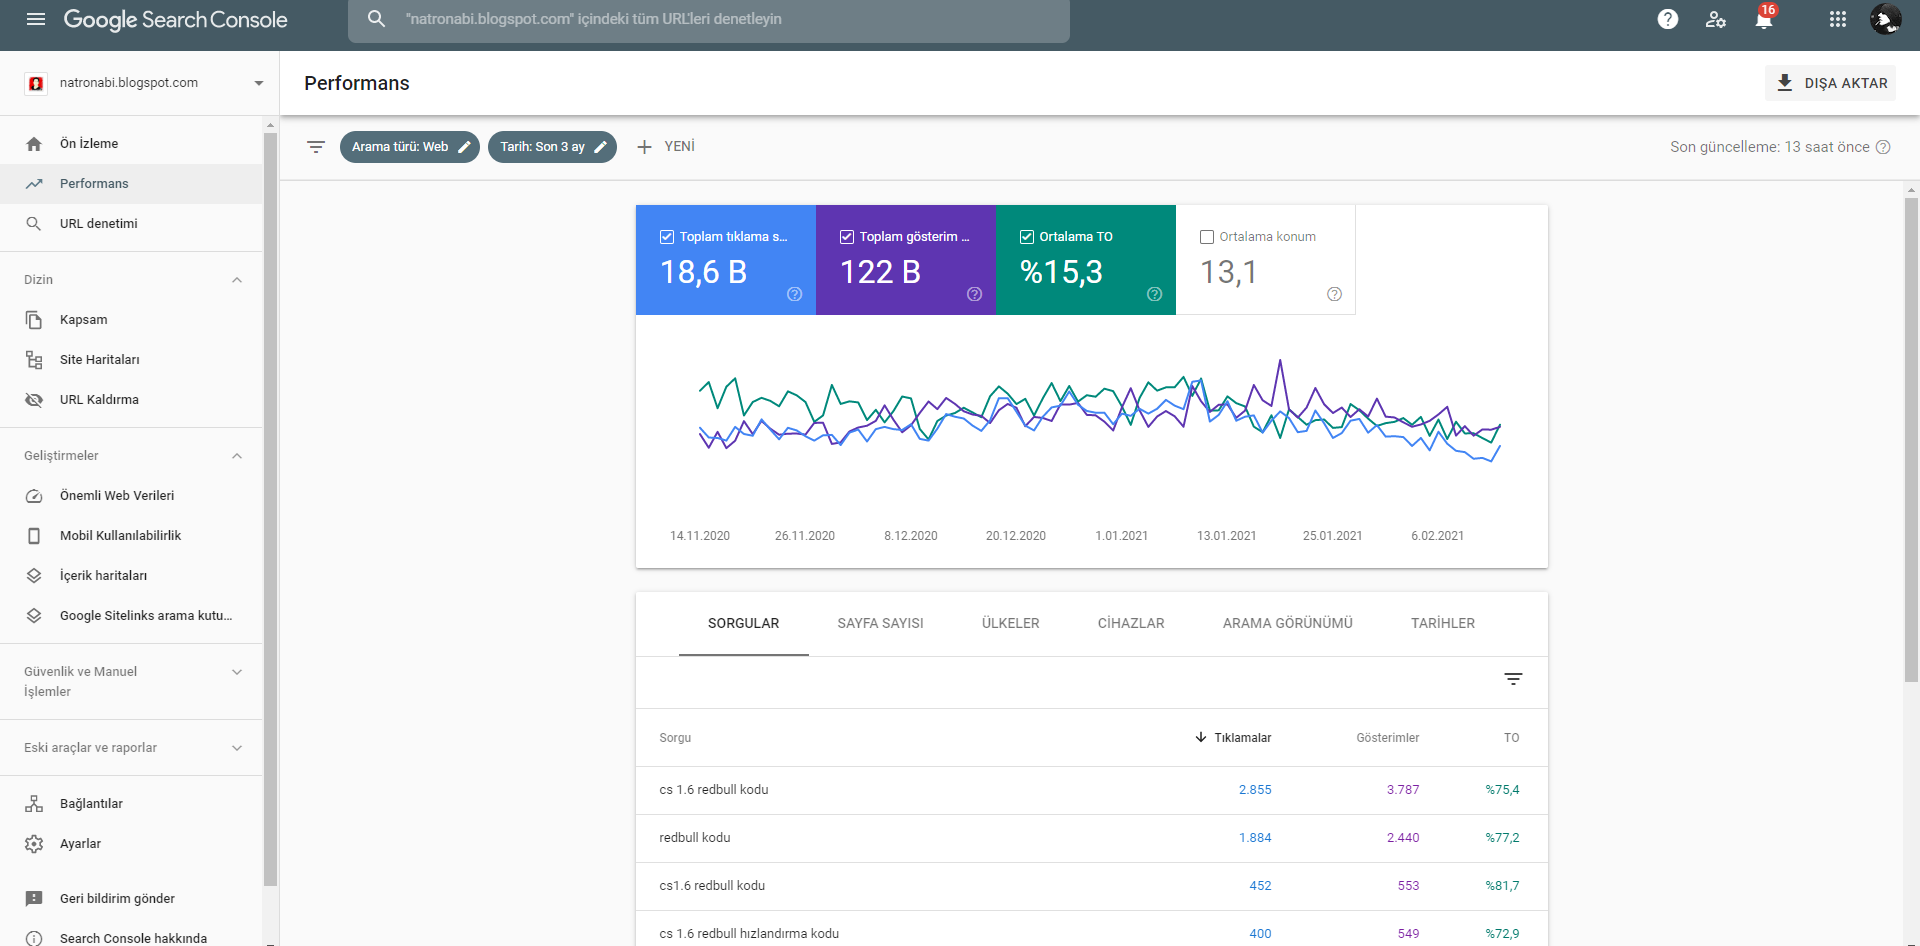Open the natronabi.blogspot.com property dropdown
The width and height of the screenshot is (1920, 946).
pos(146,83)
